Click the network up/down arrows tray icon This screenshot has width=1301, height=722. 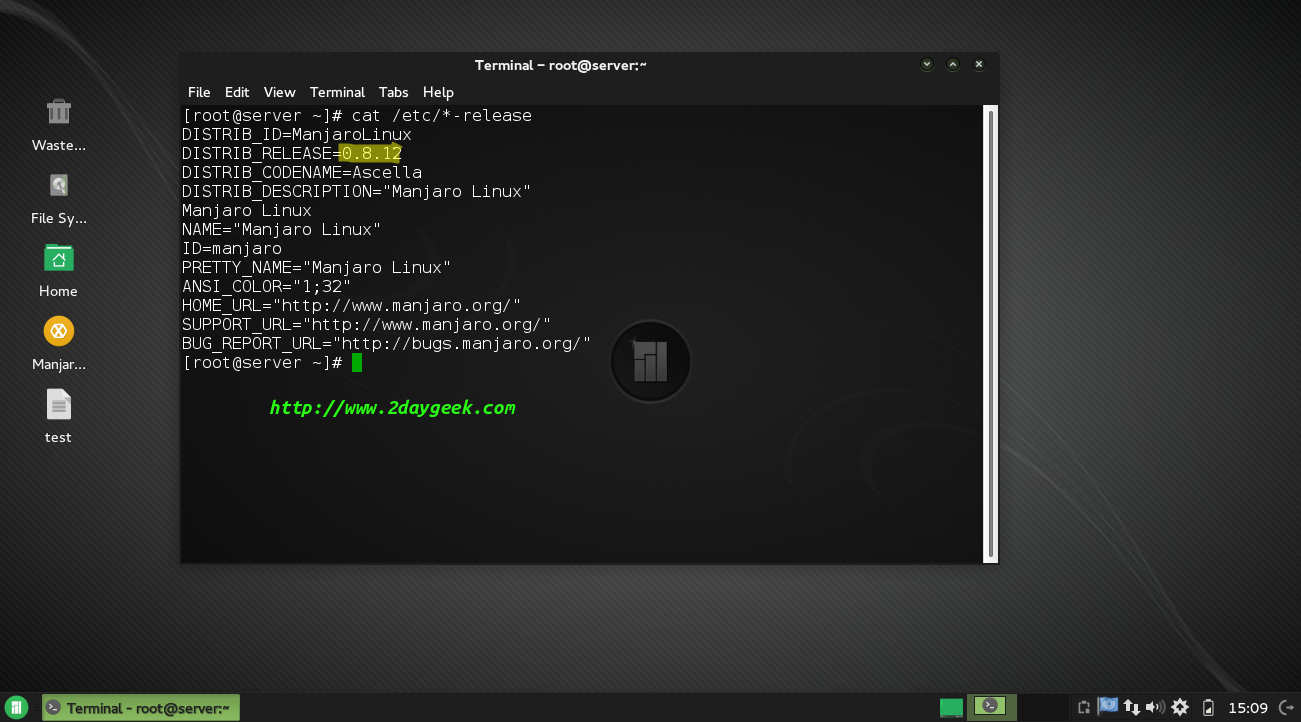point(1132,708)
